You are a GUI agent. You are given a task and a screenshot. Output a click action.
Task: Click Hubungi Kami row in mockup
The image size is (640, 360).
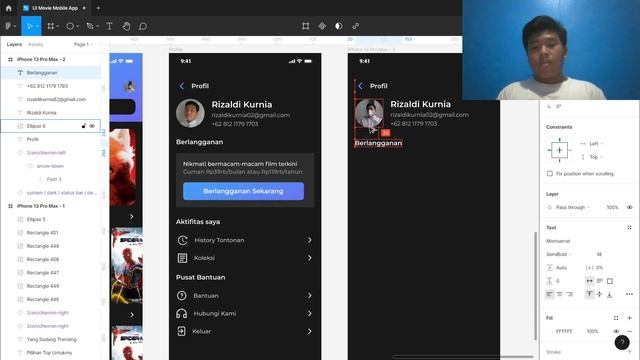click(x=245, y=313)
